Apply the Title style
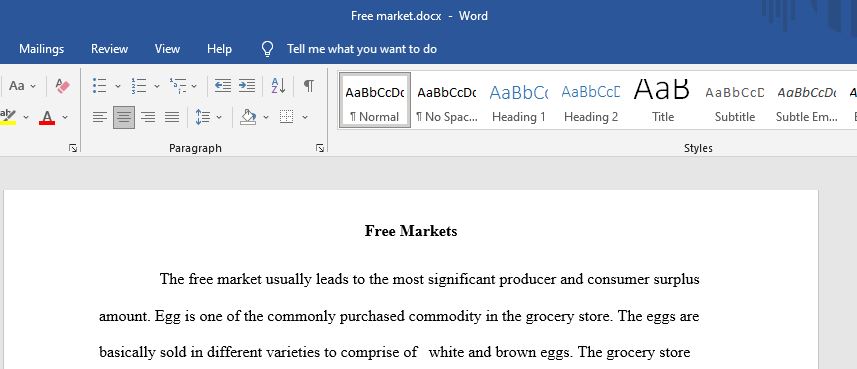857x369 pixels. pyautogui.click(x=662, y=101)
